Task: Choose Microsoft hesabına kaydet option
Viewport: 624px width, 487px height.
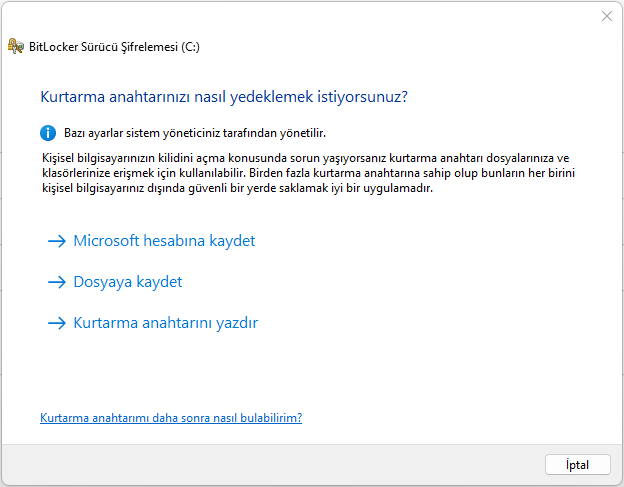Action: 164,241
